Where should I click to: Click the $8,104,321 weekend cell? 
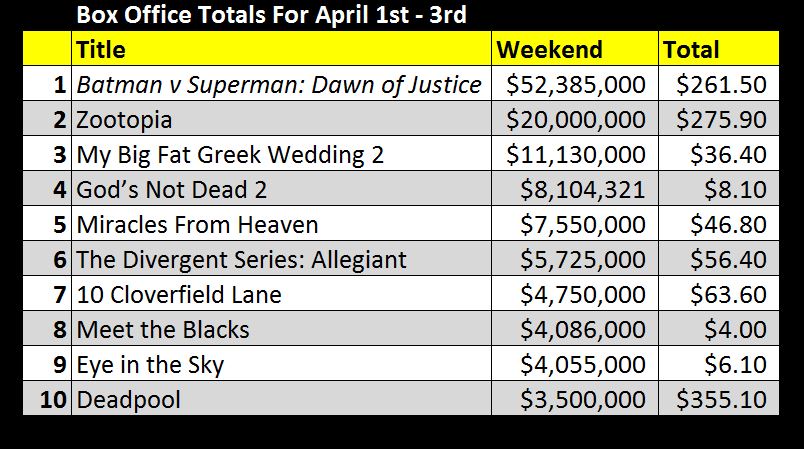click(583, 190)
